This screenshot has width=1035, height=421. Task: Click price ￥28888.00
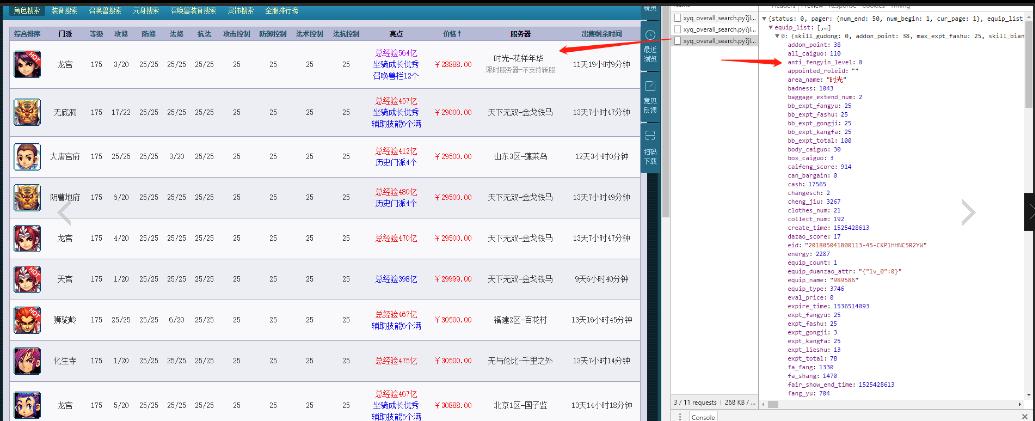[x=453, y=65]
